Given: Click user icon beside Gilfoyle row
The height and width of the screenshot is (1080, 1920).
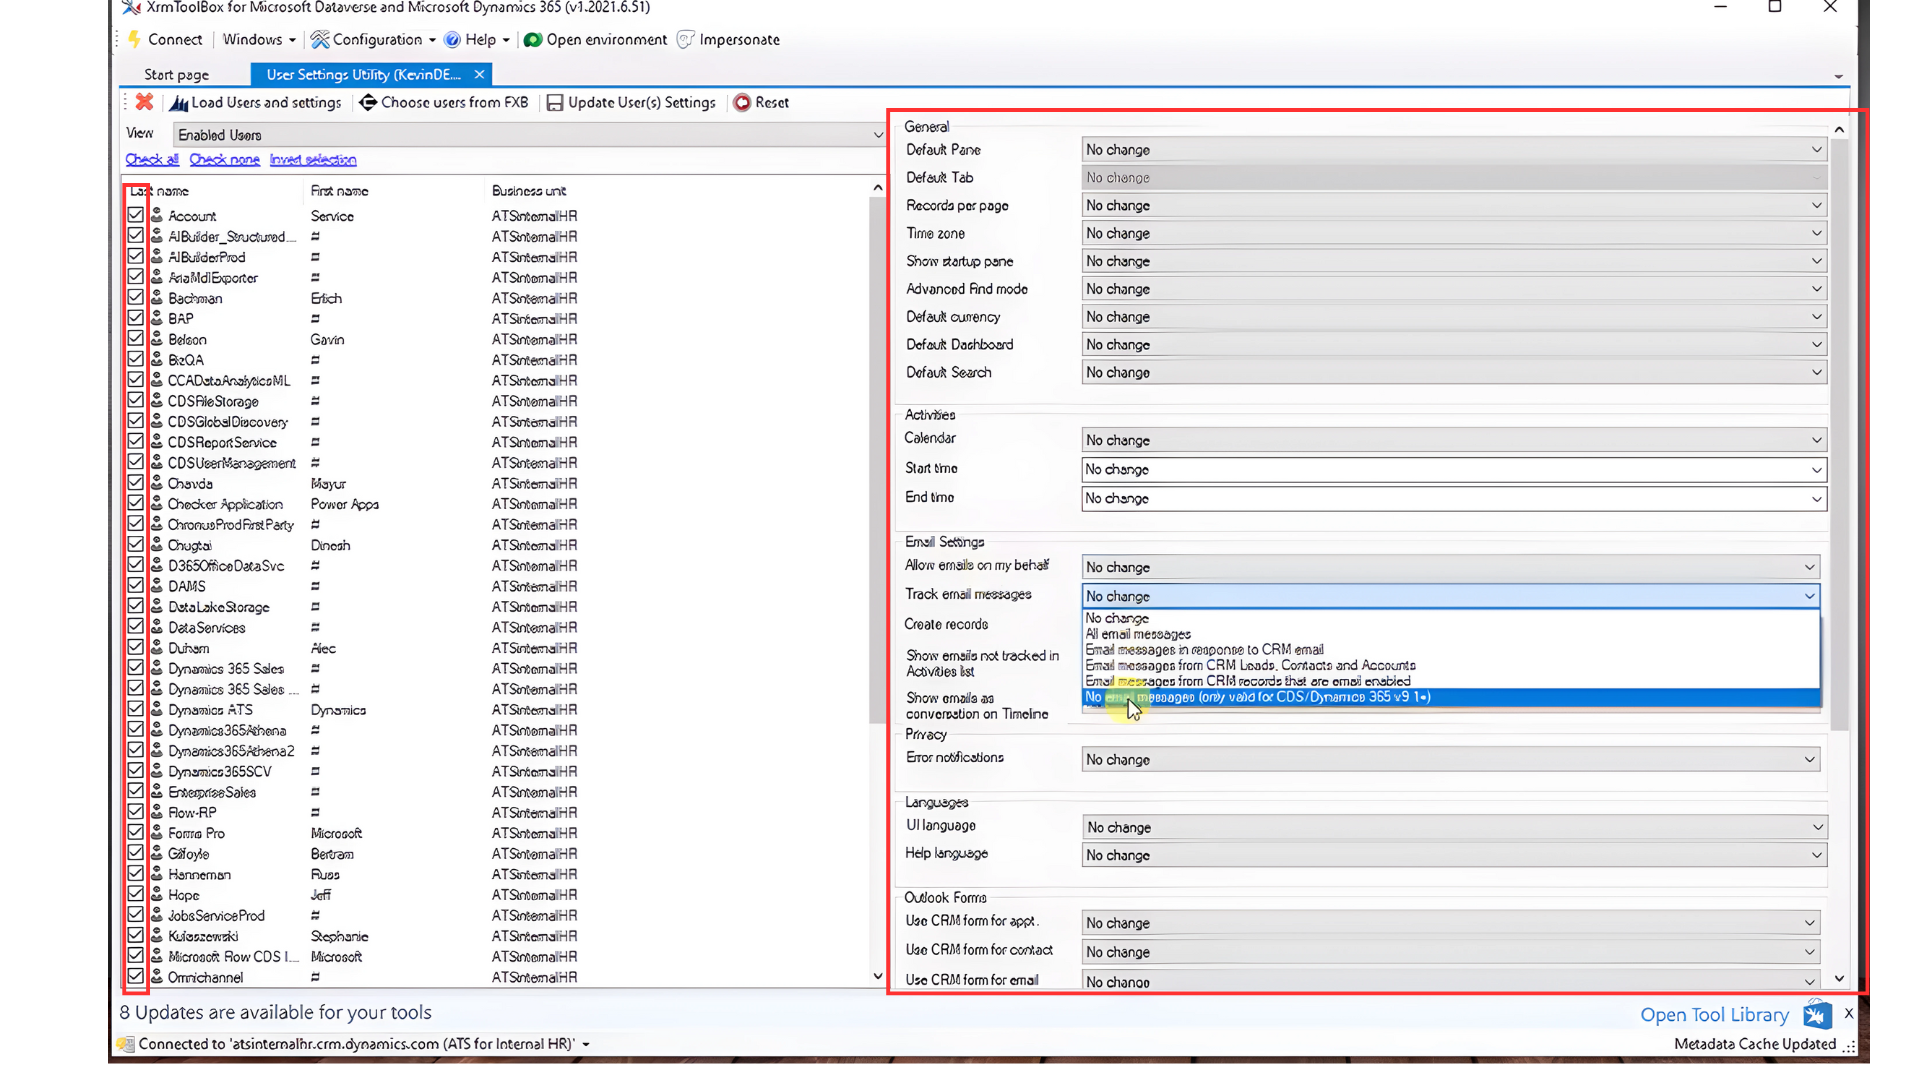Looking at the screenshot, I should [x=157, y=854].
